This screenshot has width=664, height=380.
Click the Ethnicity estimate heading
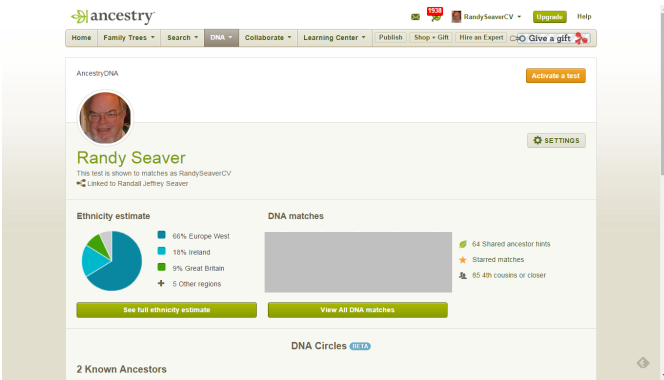[x=113, y=216]
